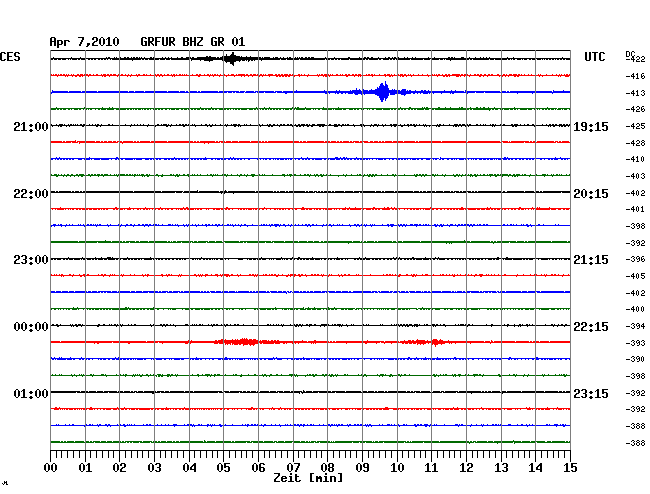Select the station title GRFUR BHZ GR 01
Screen dimensions: 650x494
coord(193,42)
